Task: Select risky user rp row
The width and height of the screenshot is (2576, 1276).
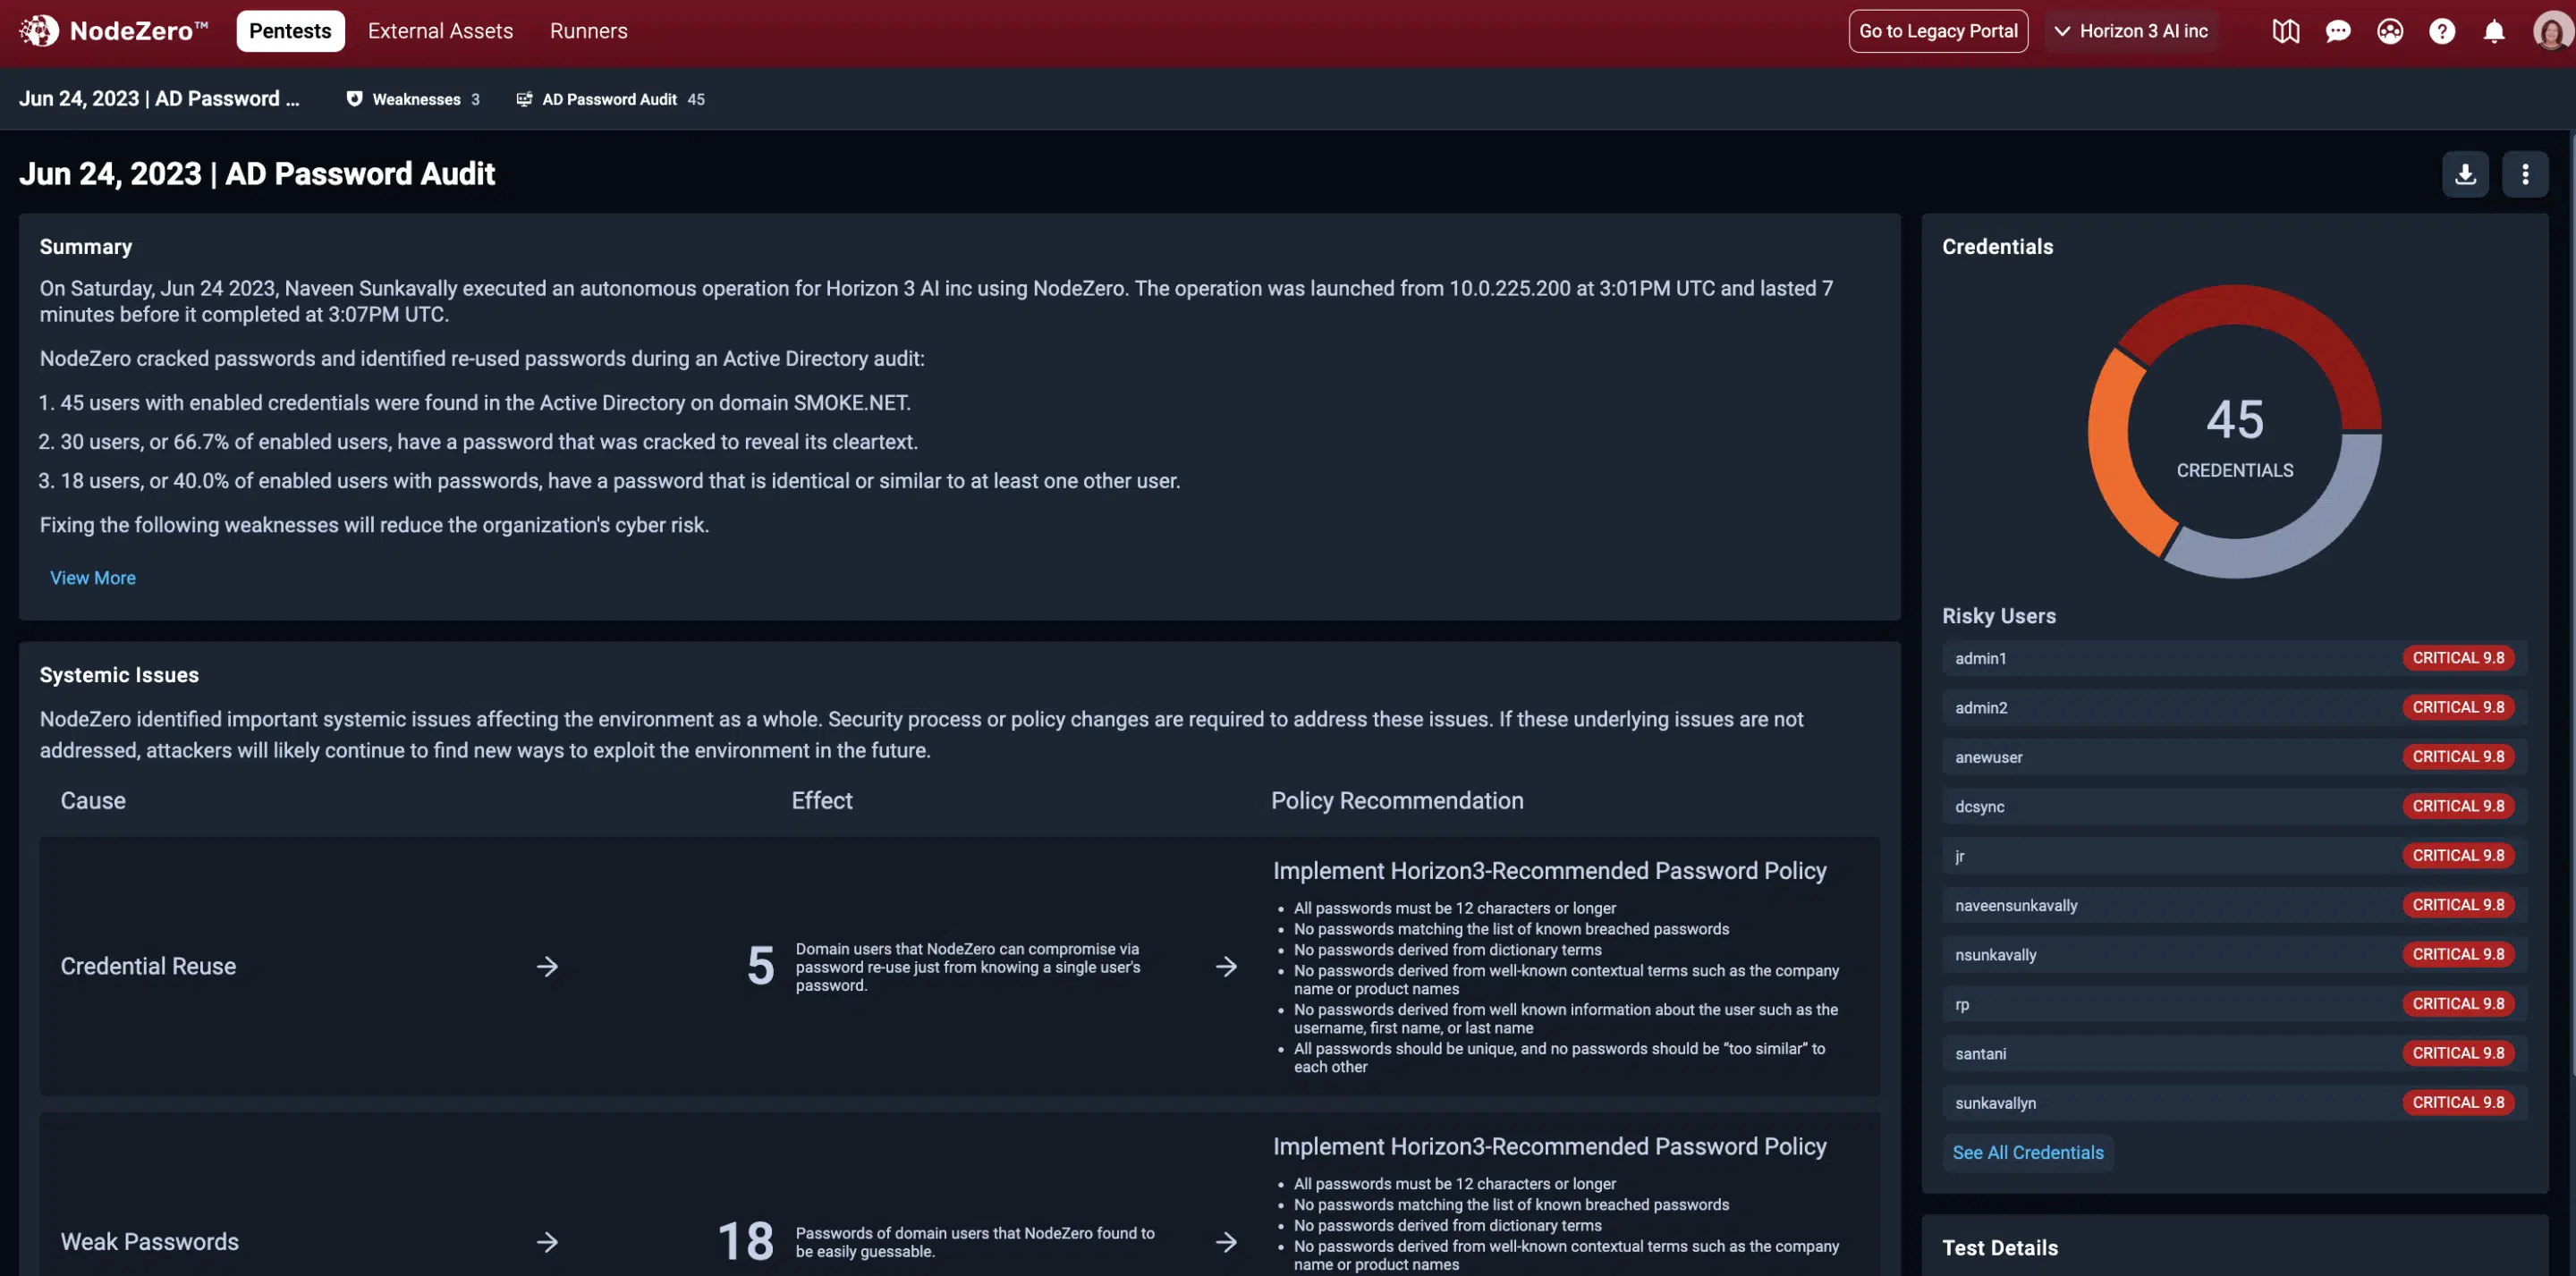Action: click(2234, 1003)
